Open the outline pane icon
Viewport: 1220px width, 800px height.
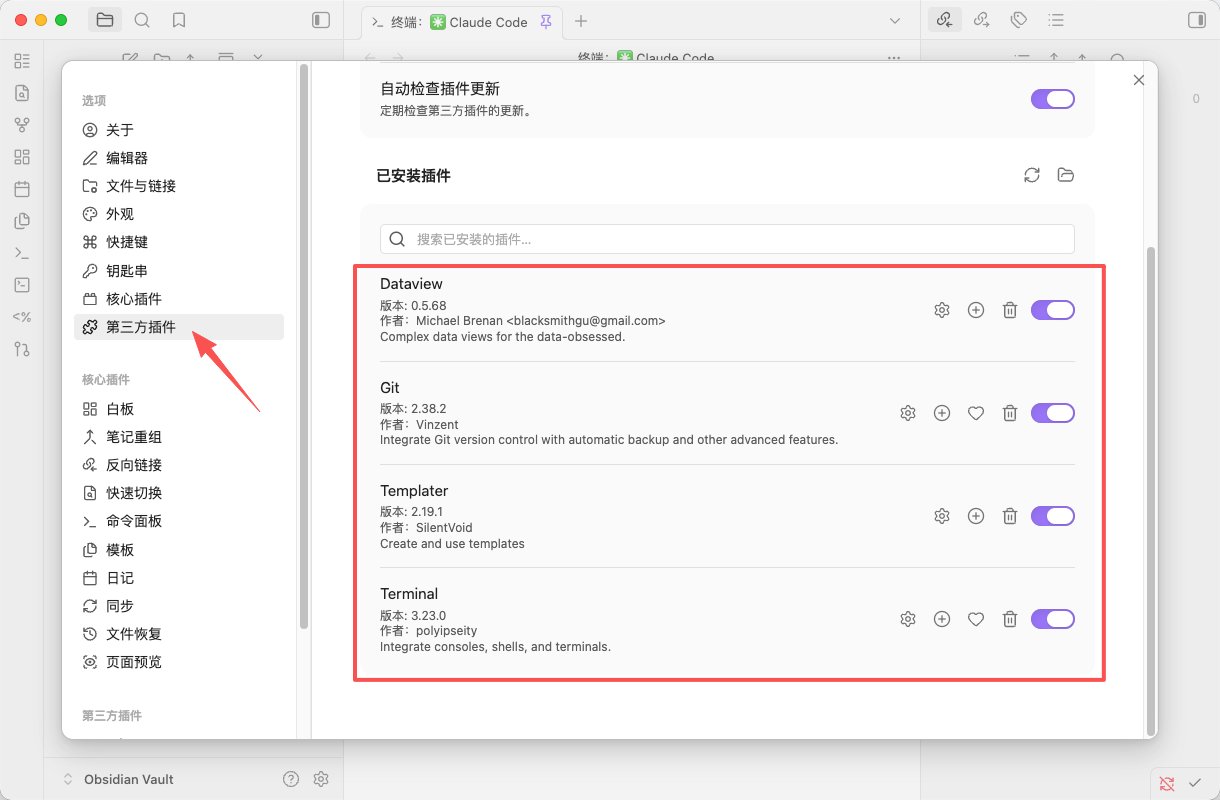pos(1055,20)
